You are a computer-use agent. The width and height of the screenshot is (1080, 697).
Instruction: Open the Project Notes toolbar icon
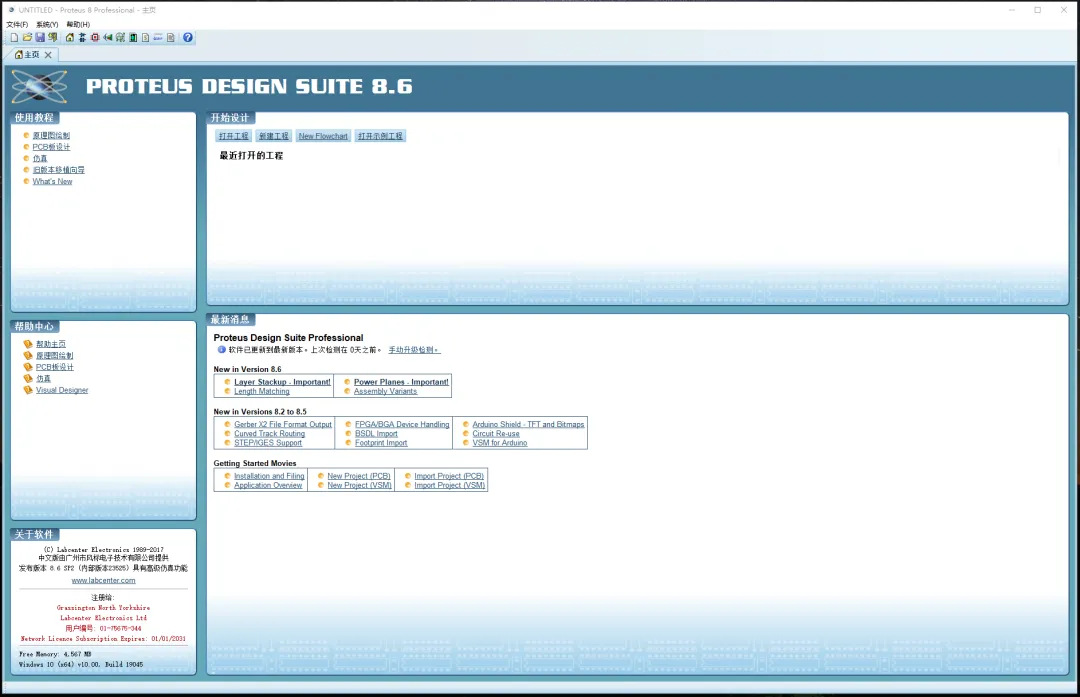(x=171, y=37)
